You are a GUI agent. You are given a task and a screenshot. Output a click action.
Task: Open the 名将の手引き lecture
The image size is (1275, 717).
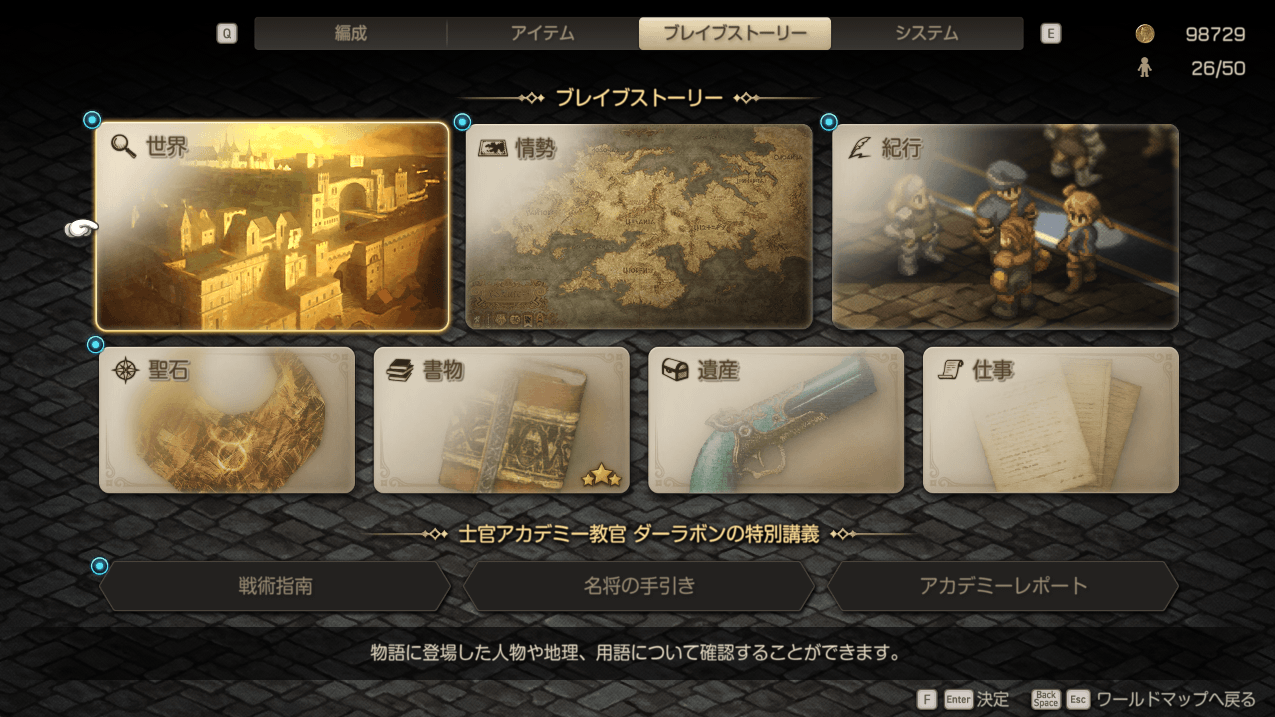pyautogui.click(x=639, y=586)
